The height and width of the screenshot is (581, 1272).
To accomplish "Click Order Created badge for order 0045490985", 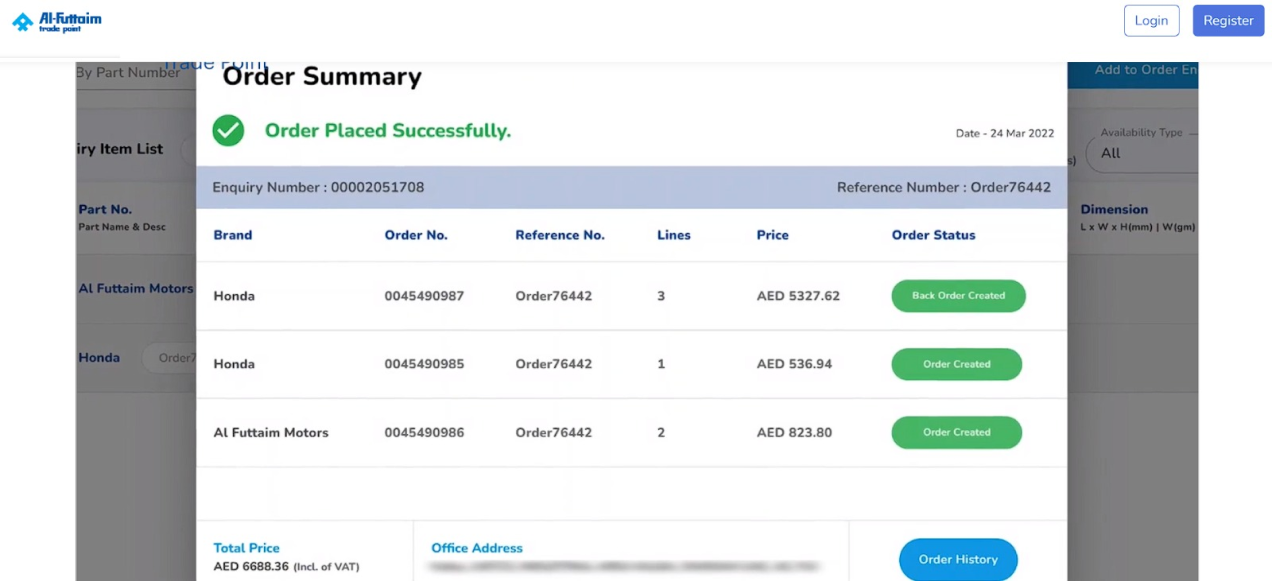I will click(x=957, y=364).
